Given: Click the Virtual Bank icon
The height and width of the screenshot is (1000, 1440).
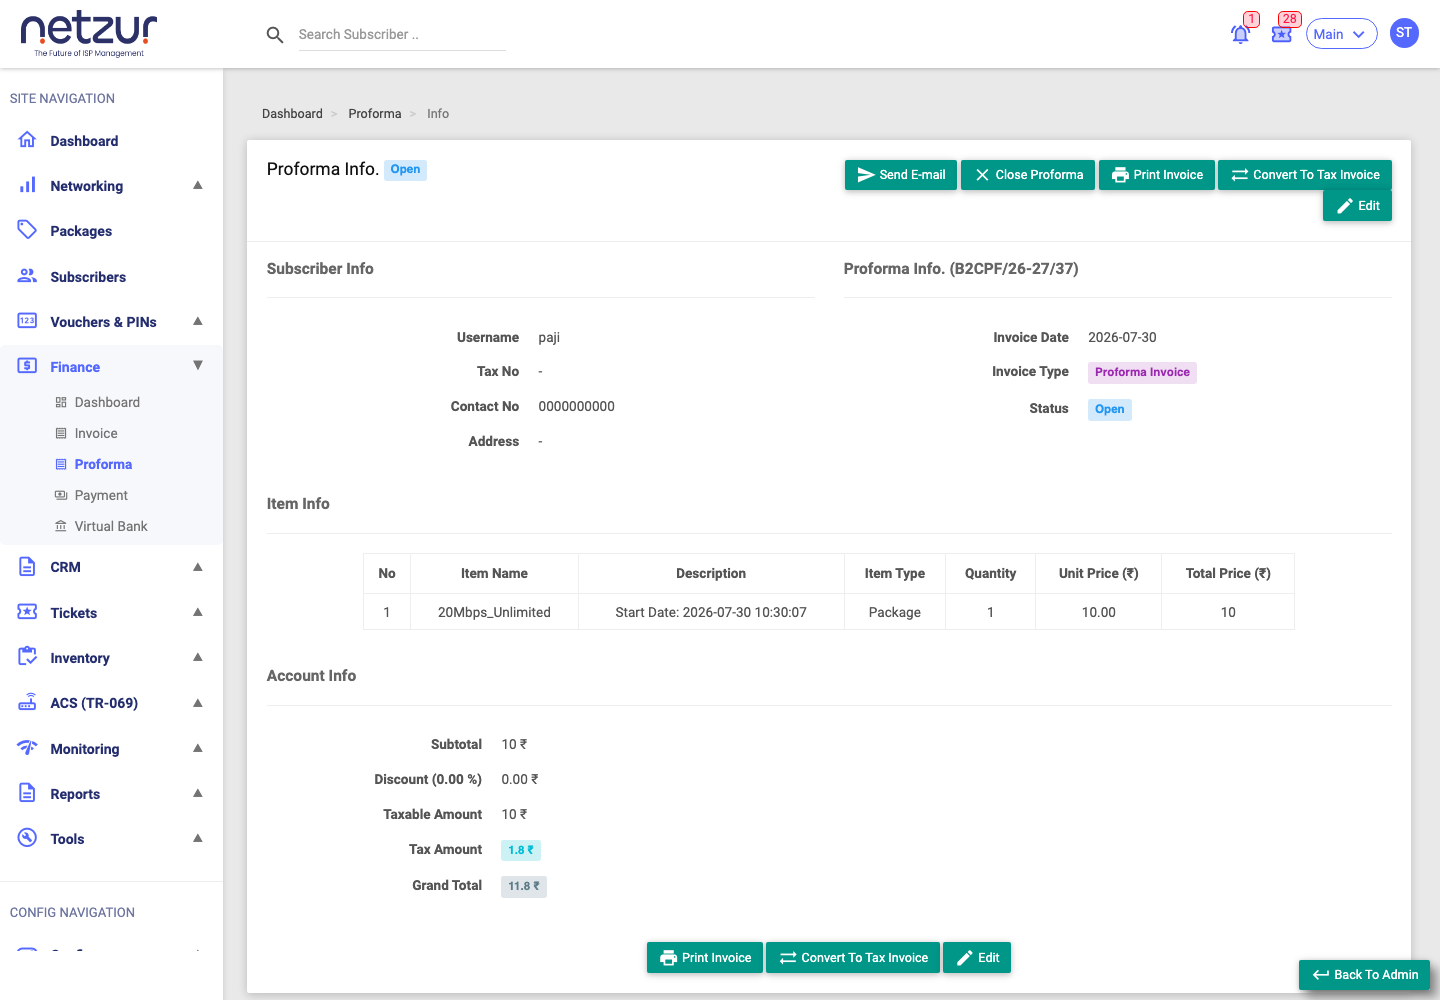Looking at the screenshot, I should point(61,526).
